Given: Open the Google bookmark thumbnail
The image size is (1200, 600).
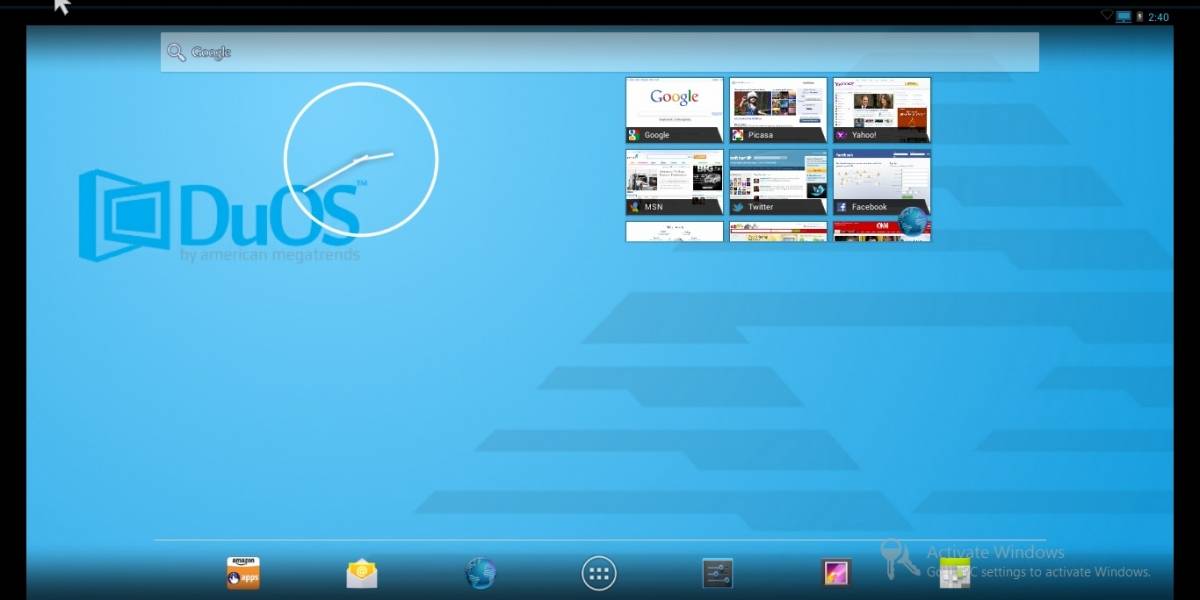Looking at the screenshot, I should tap(674, 110).
